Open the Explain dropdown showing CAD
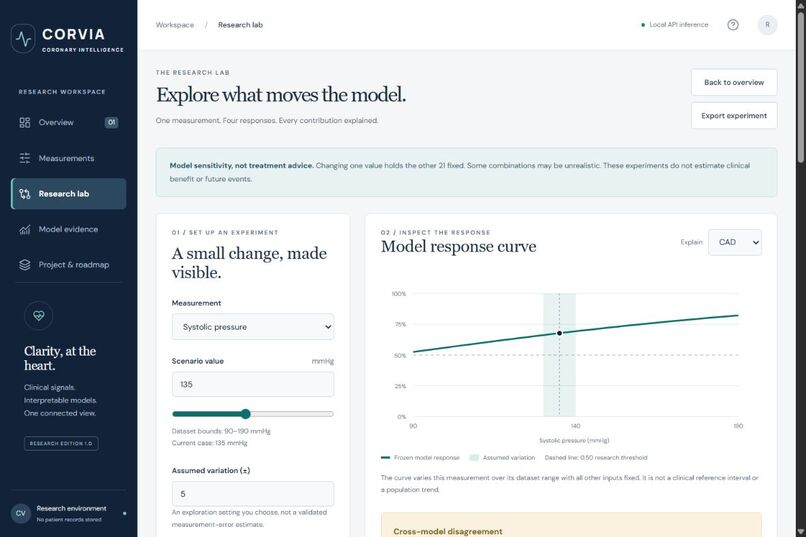This screenshot has width=806, height=537. click(735, 242)
